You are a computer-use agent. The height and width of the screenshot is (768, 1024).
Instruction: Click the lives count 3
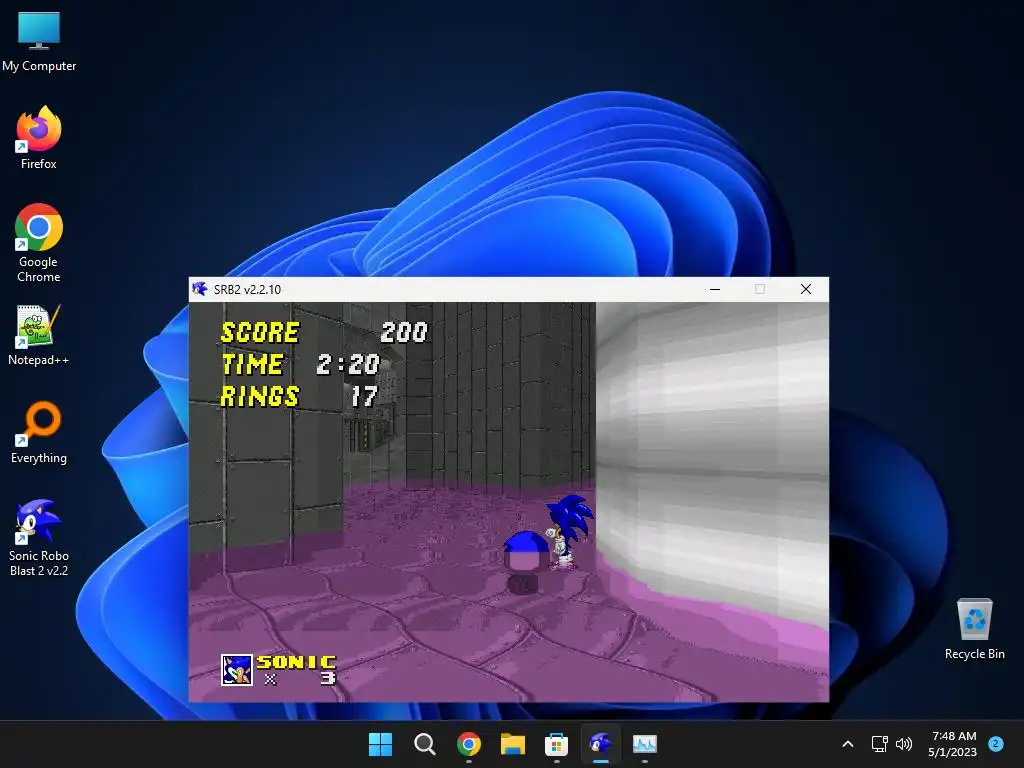click(x=328, y=679)
